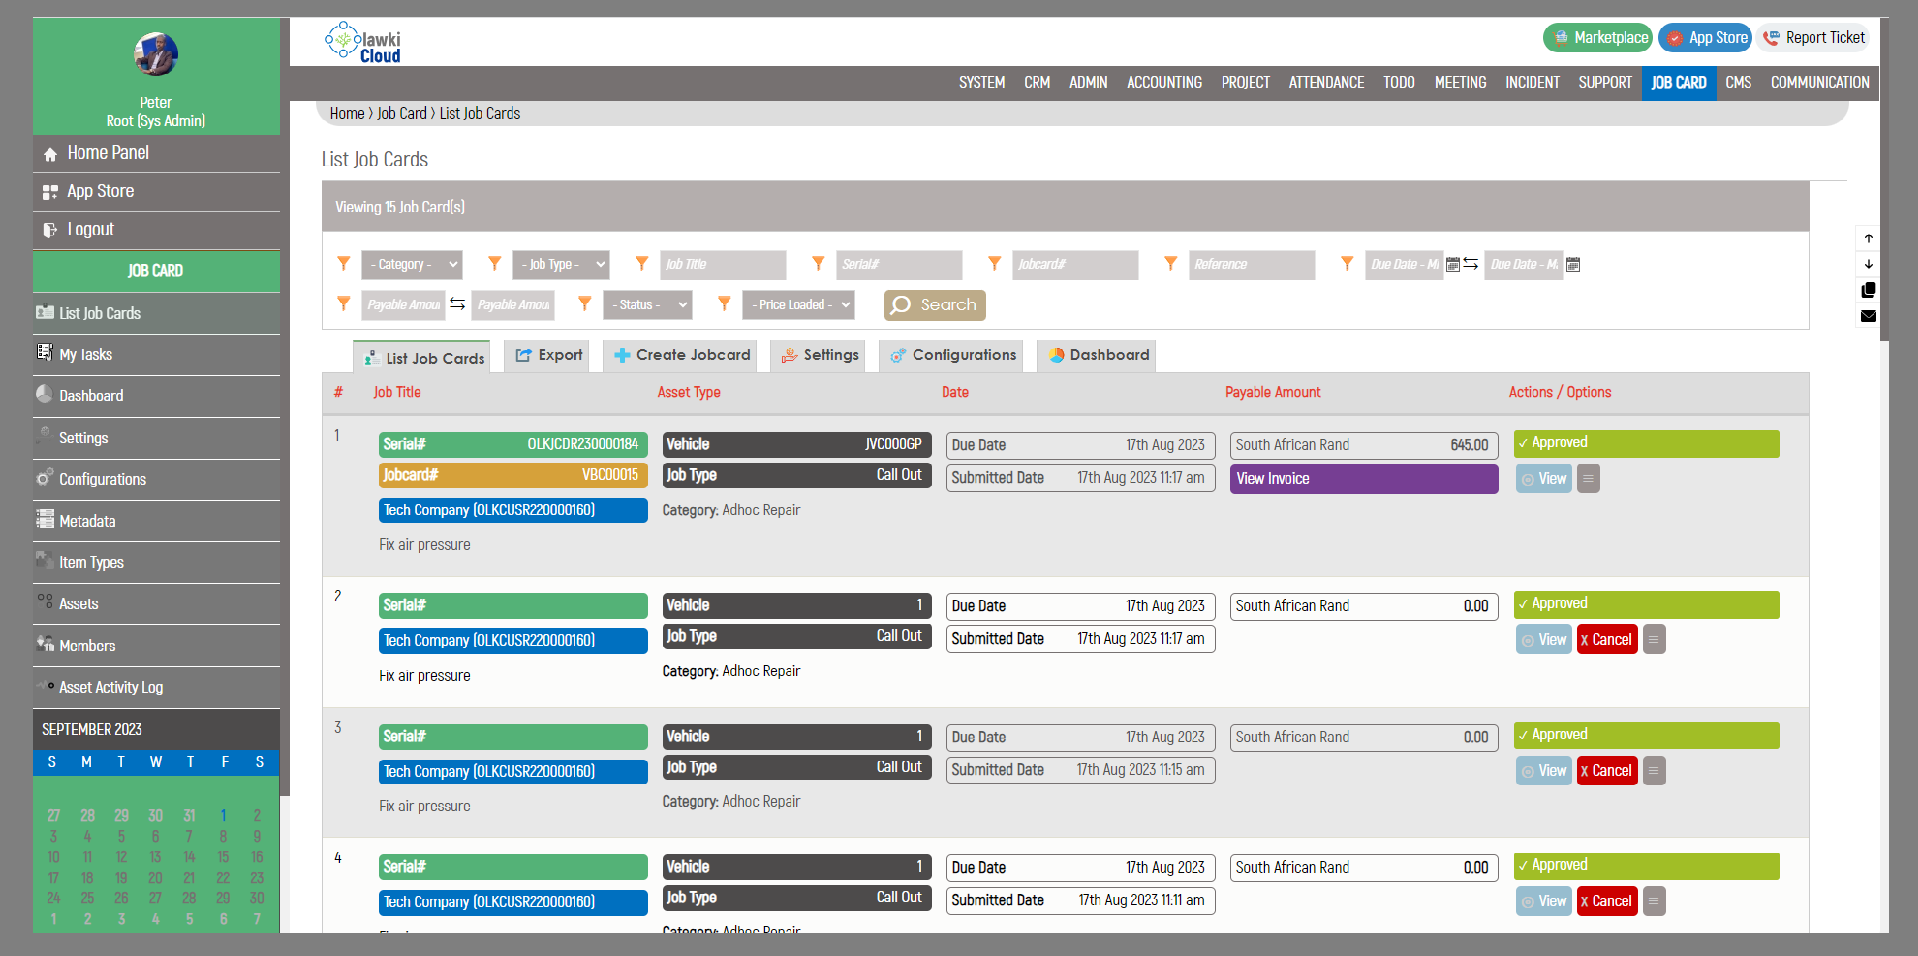
Task: Open the second Due Date calendar picker
Action: 1573,265
